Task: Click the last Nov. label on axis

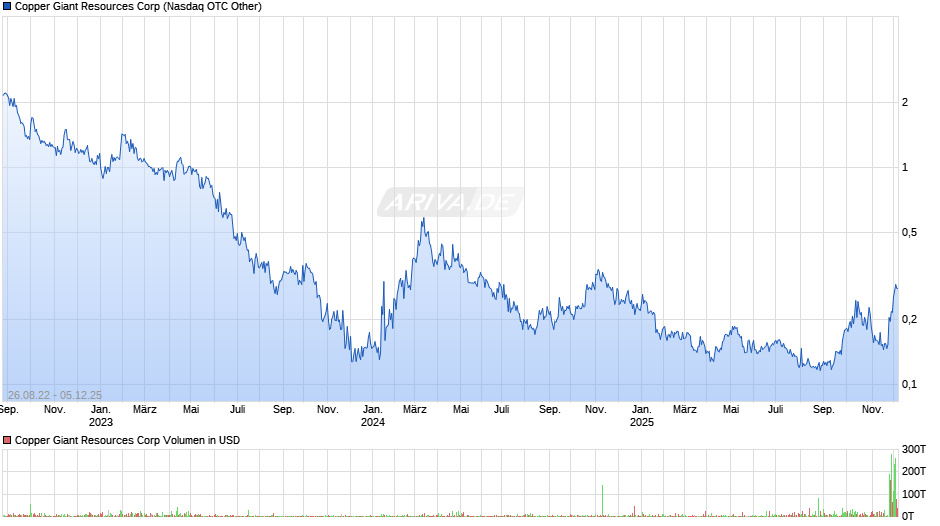Action: pyautogui.click(x=873, y=410)
